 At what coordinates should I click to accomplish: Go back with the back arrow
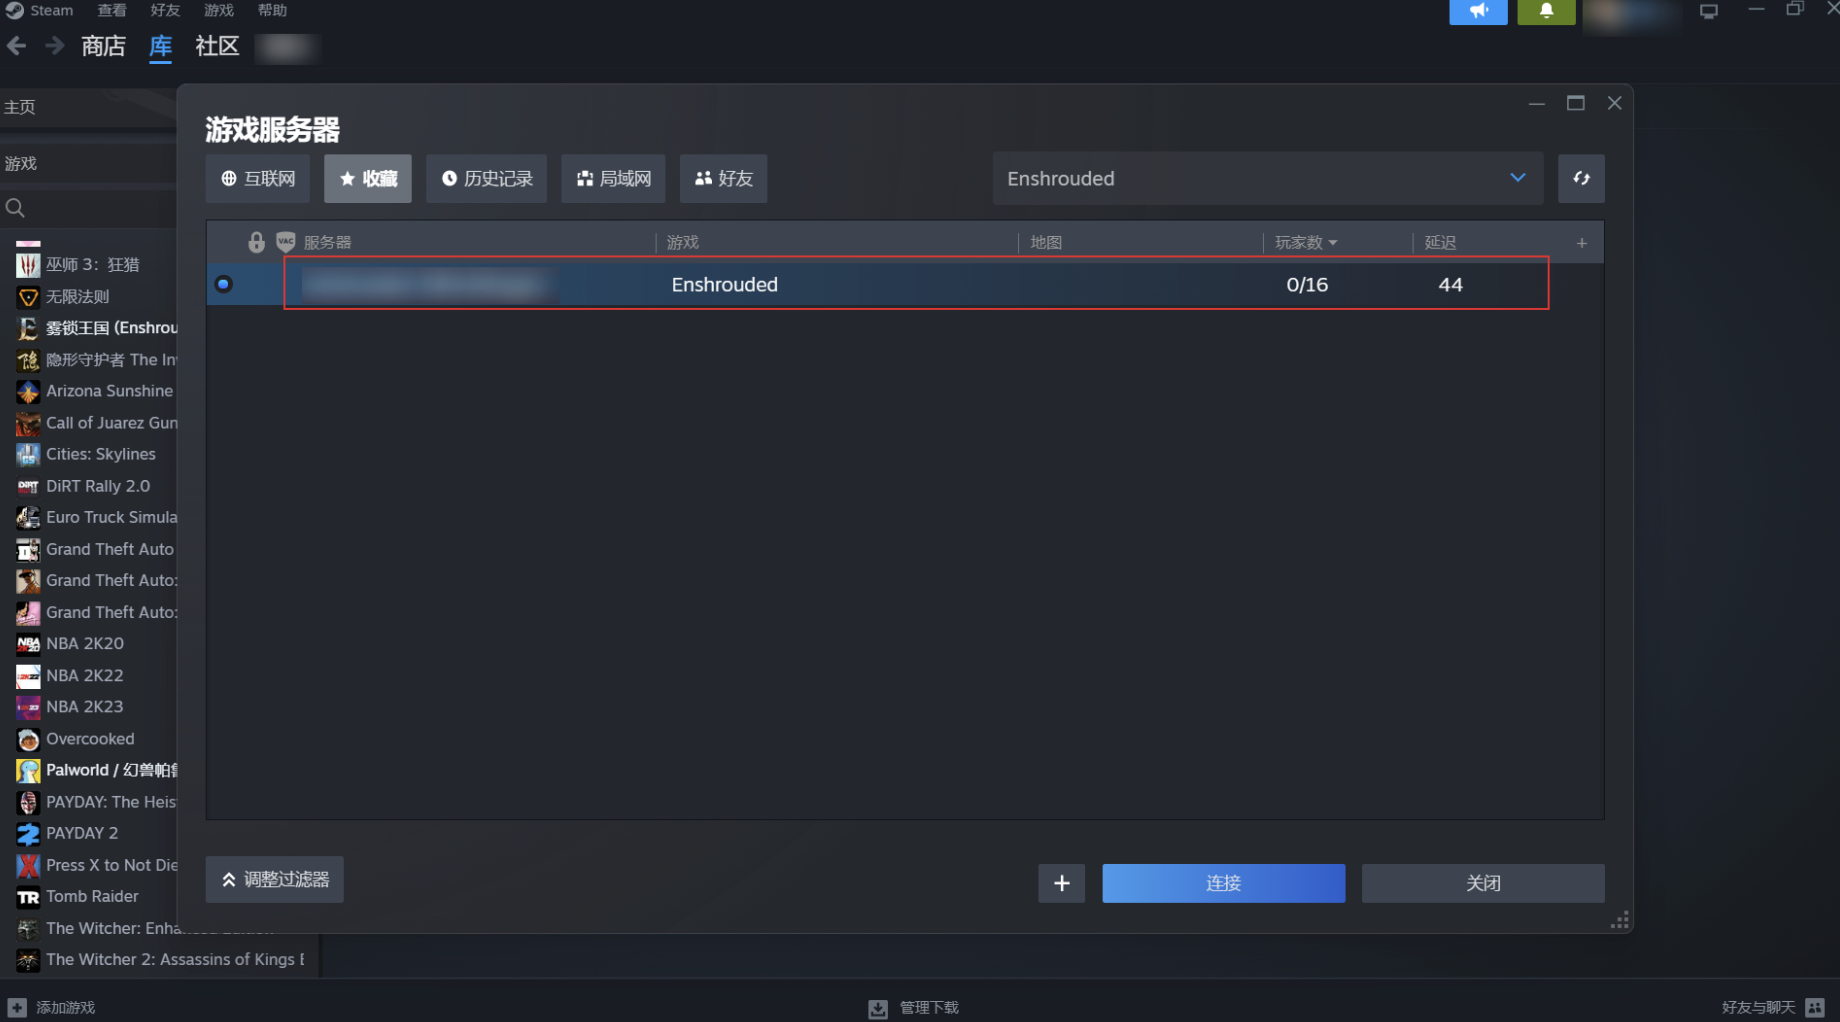point(16,46)
